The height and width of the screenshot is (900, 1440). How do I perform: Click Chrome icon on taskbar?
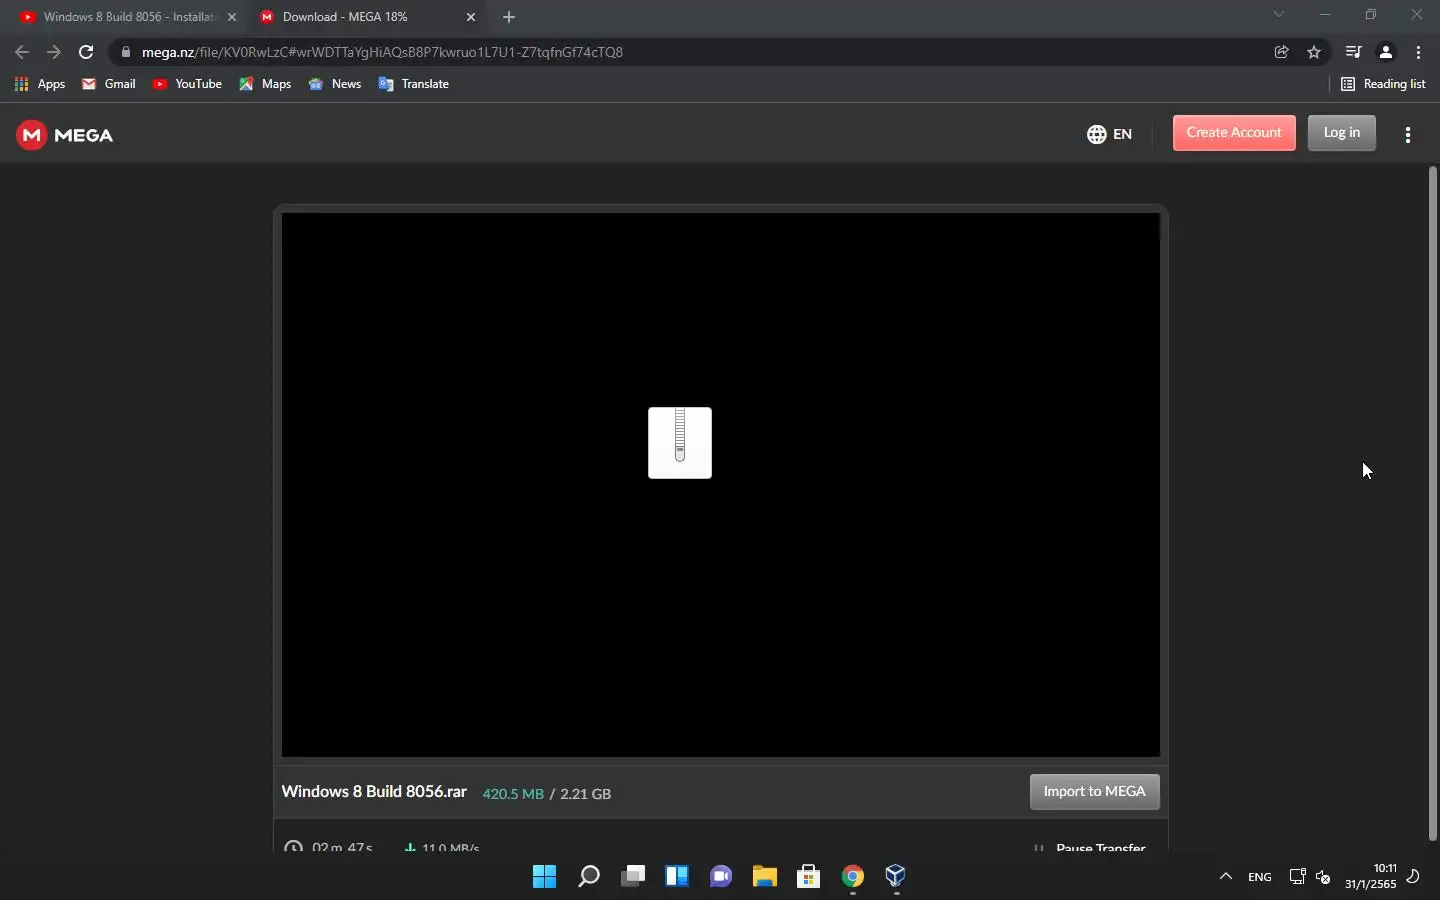coord(853,877)
